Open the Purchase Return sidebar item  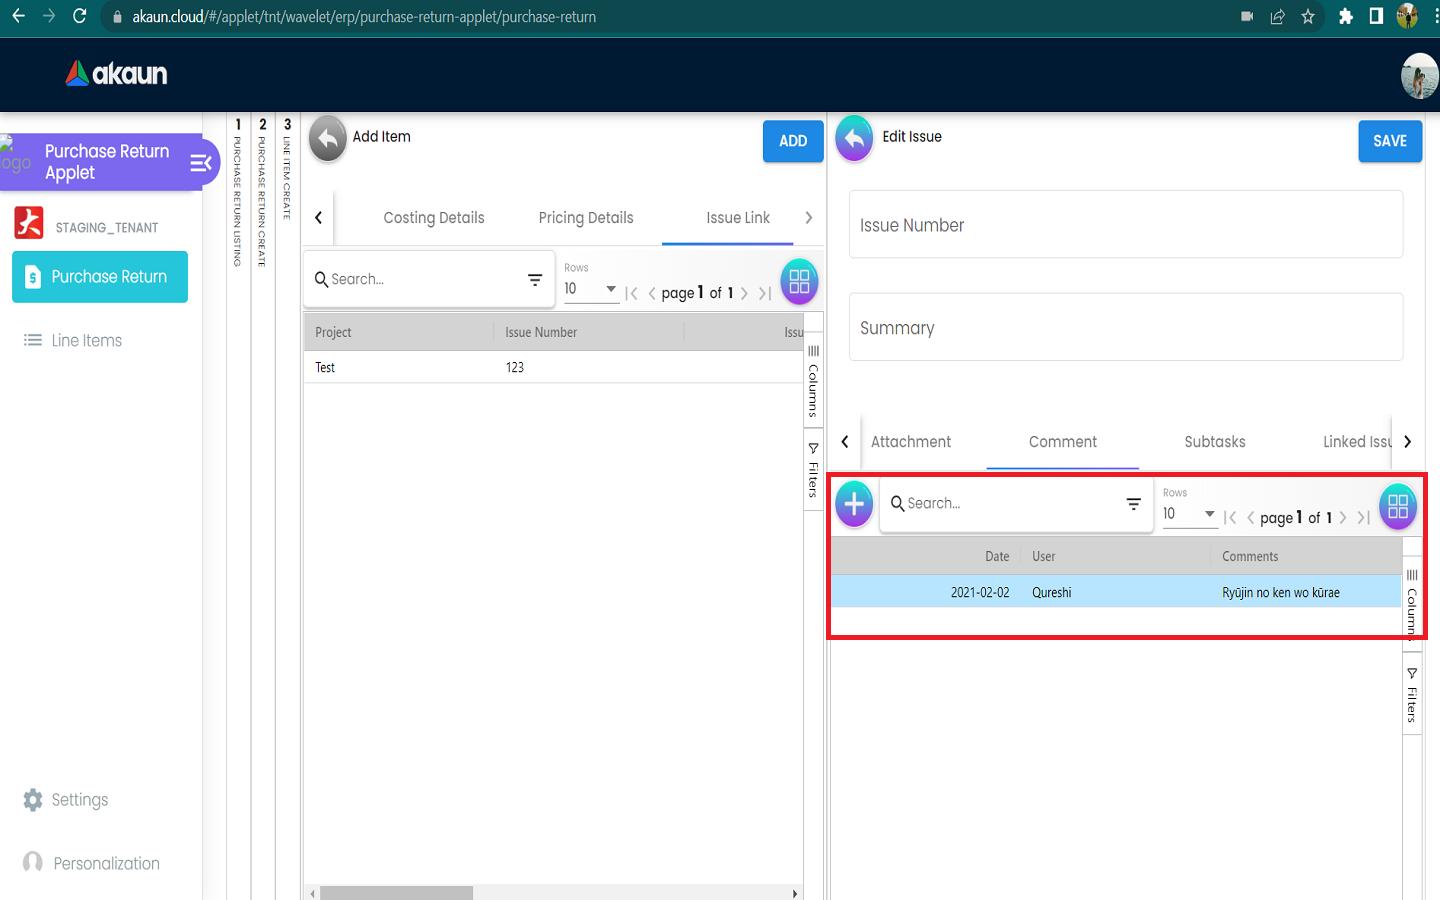pos(100,277)
